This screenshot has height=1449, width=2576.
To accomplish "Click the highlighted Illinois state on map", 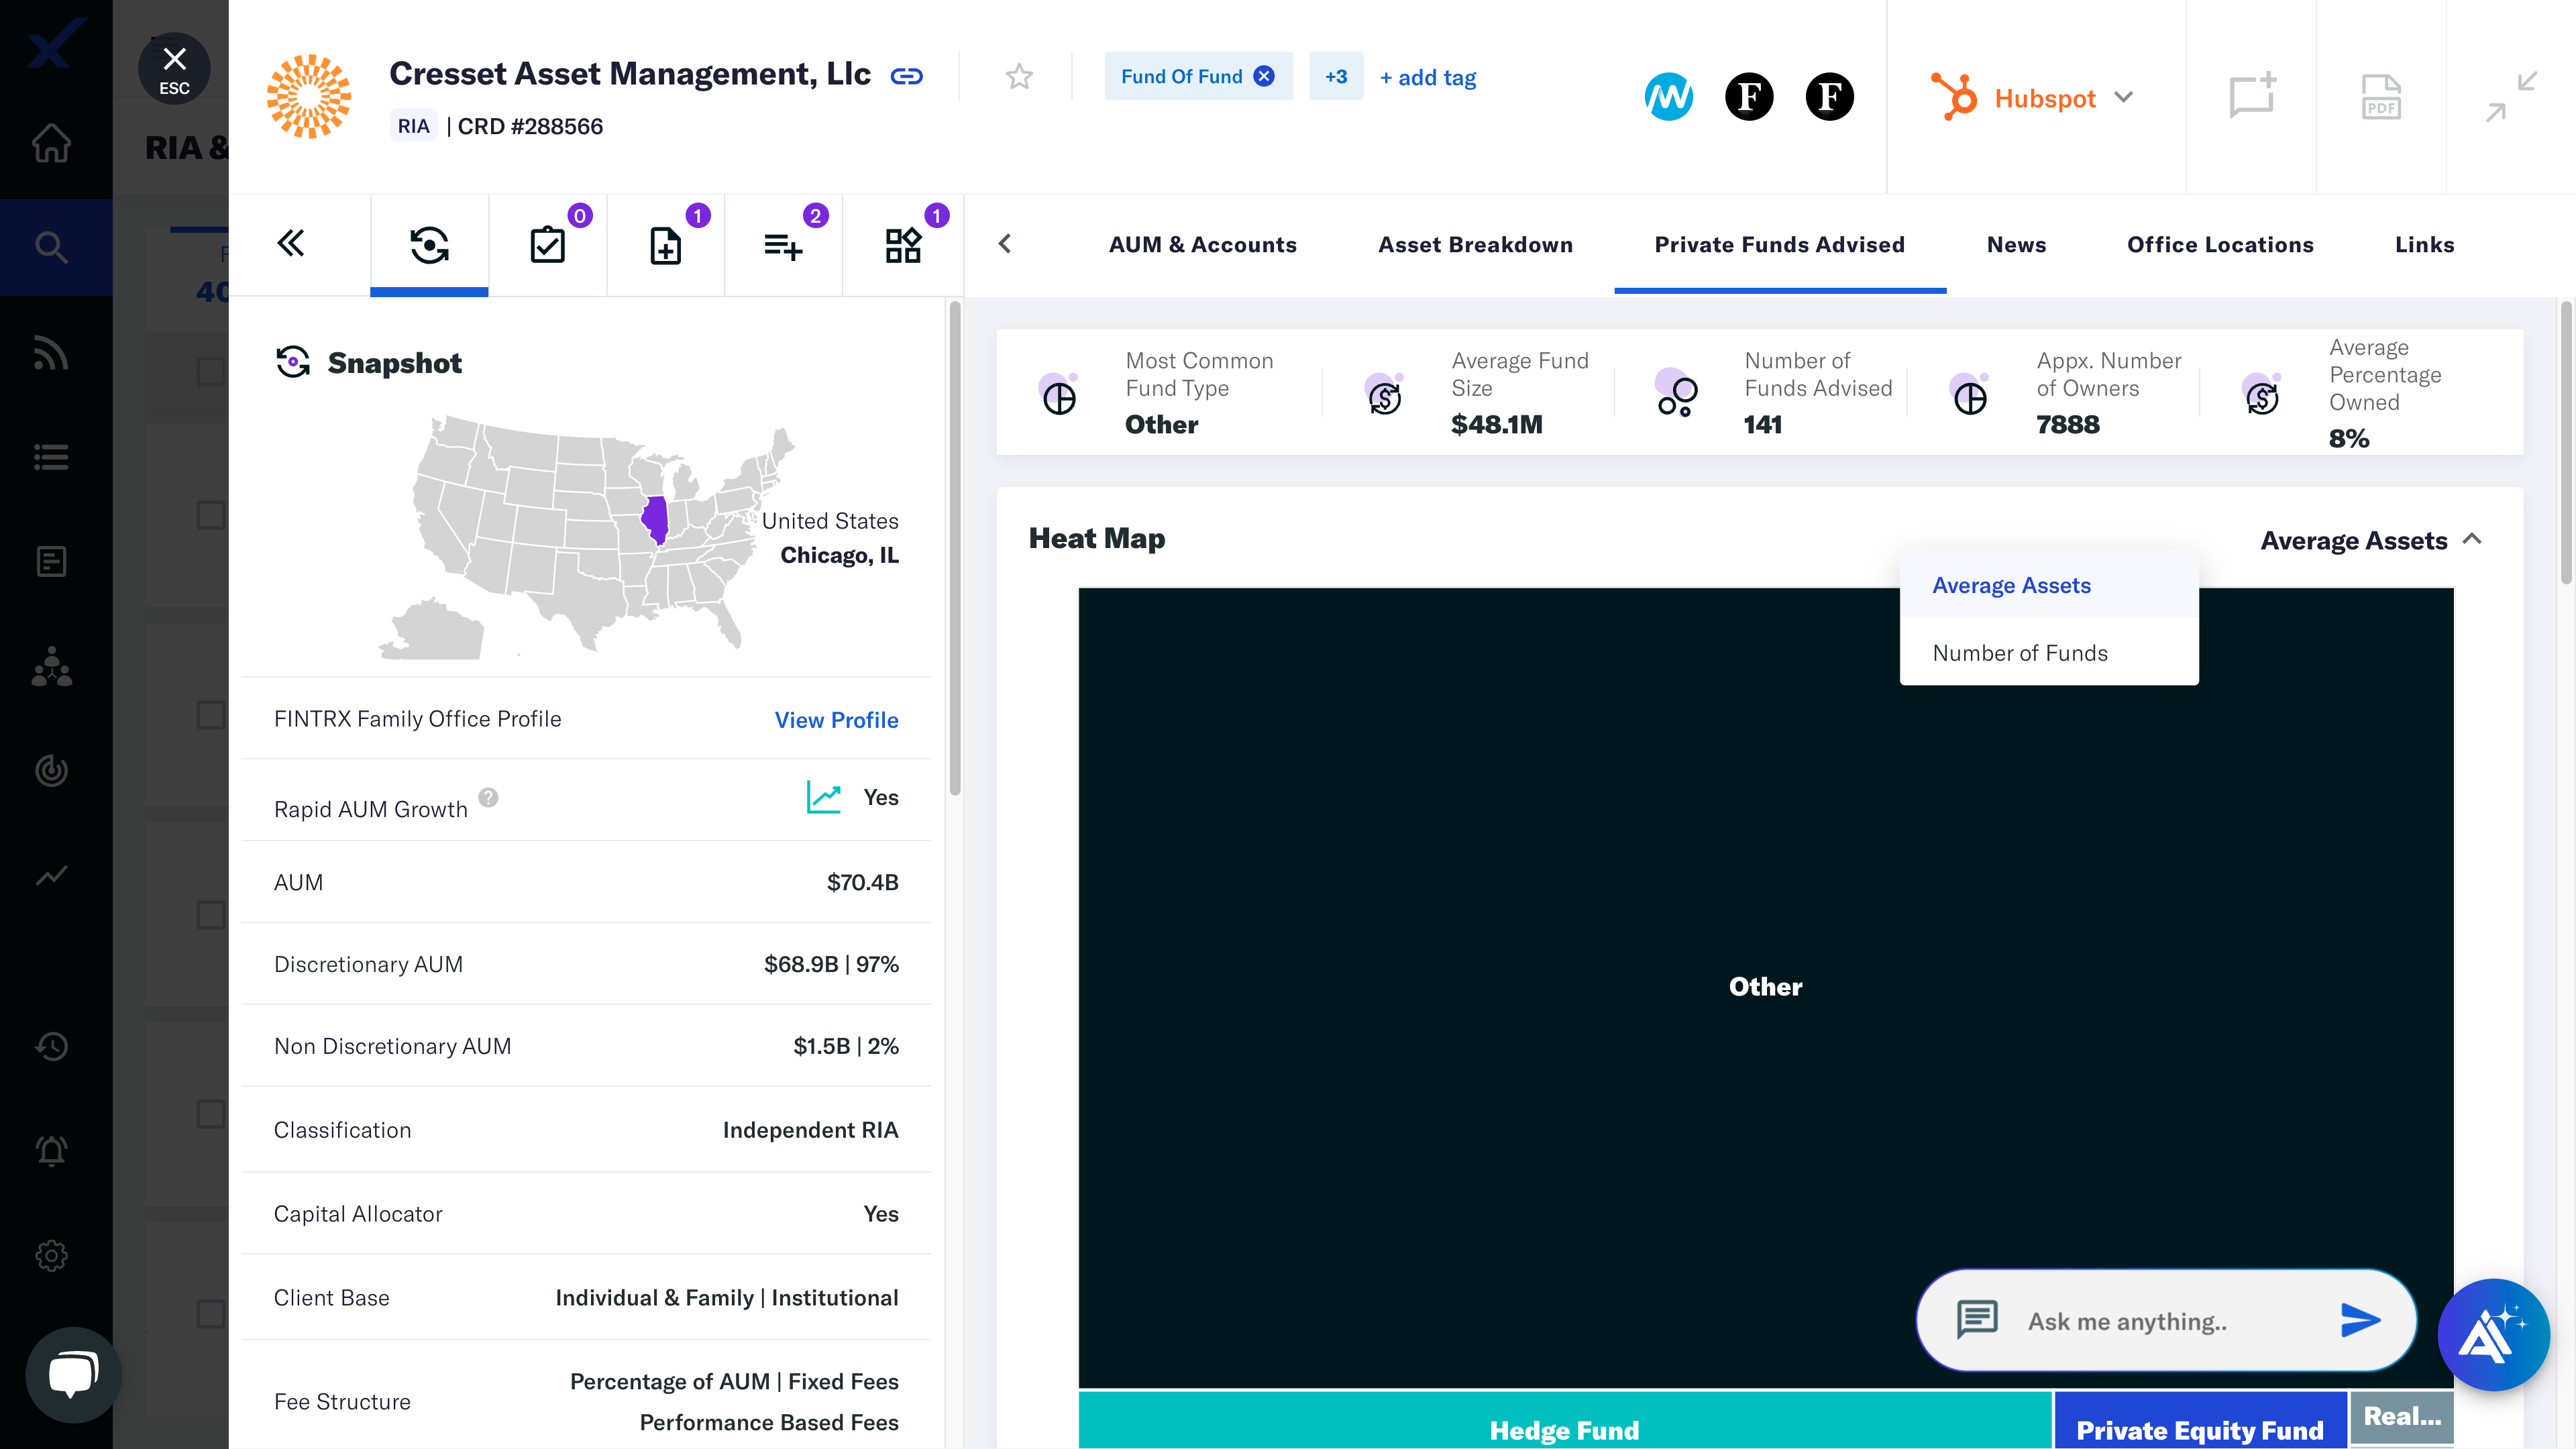I will click(655, 520).
